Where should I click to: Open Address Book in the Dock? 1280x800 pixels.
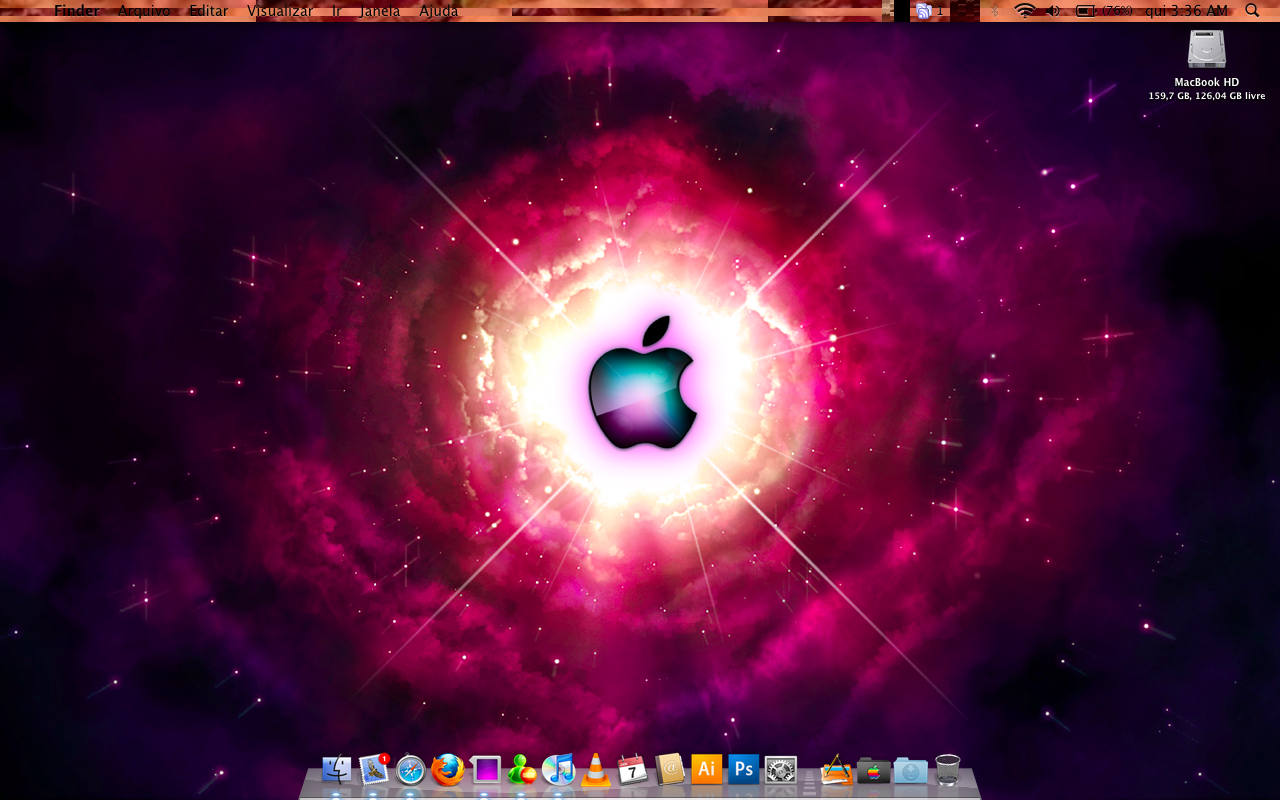point(669,770)
